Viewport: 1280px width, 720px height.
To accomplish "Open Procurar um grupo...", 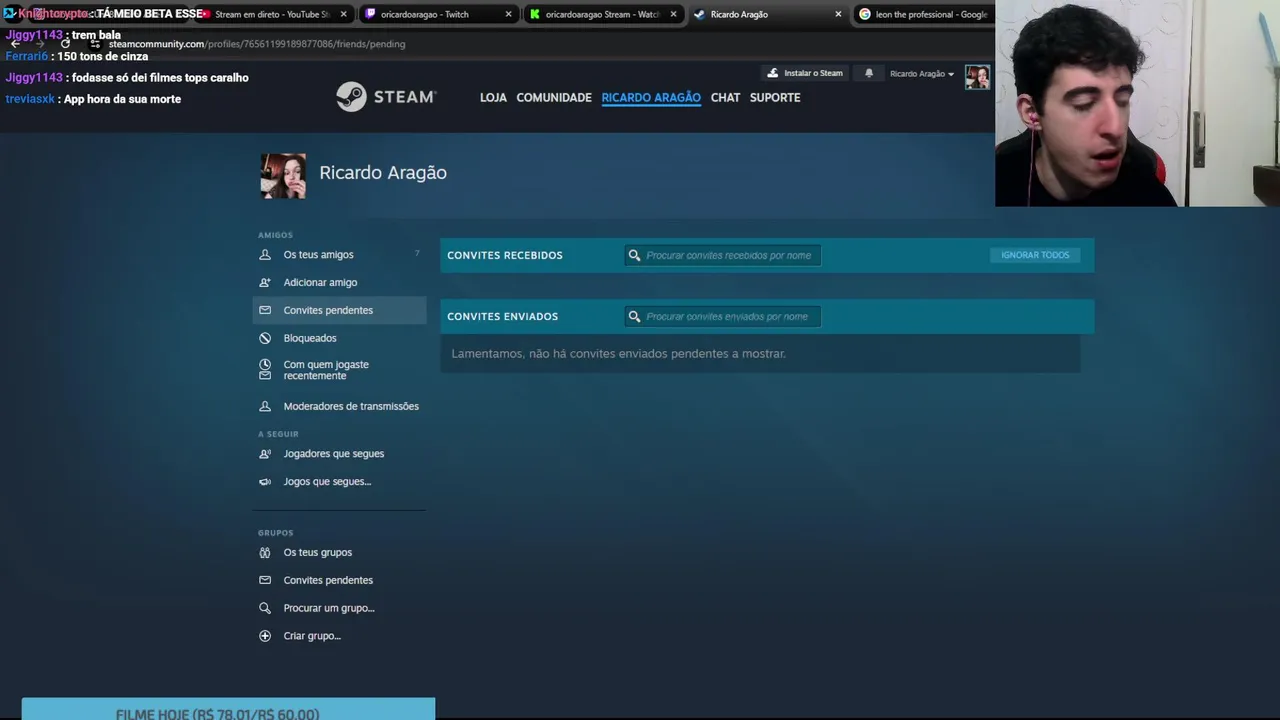I will coord(329,609).
